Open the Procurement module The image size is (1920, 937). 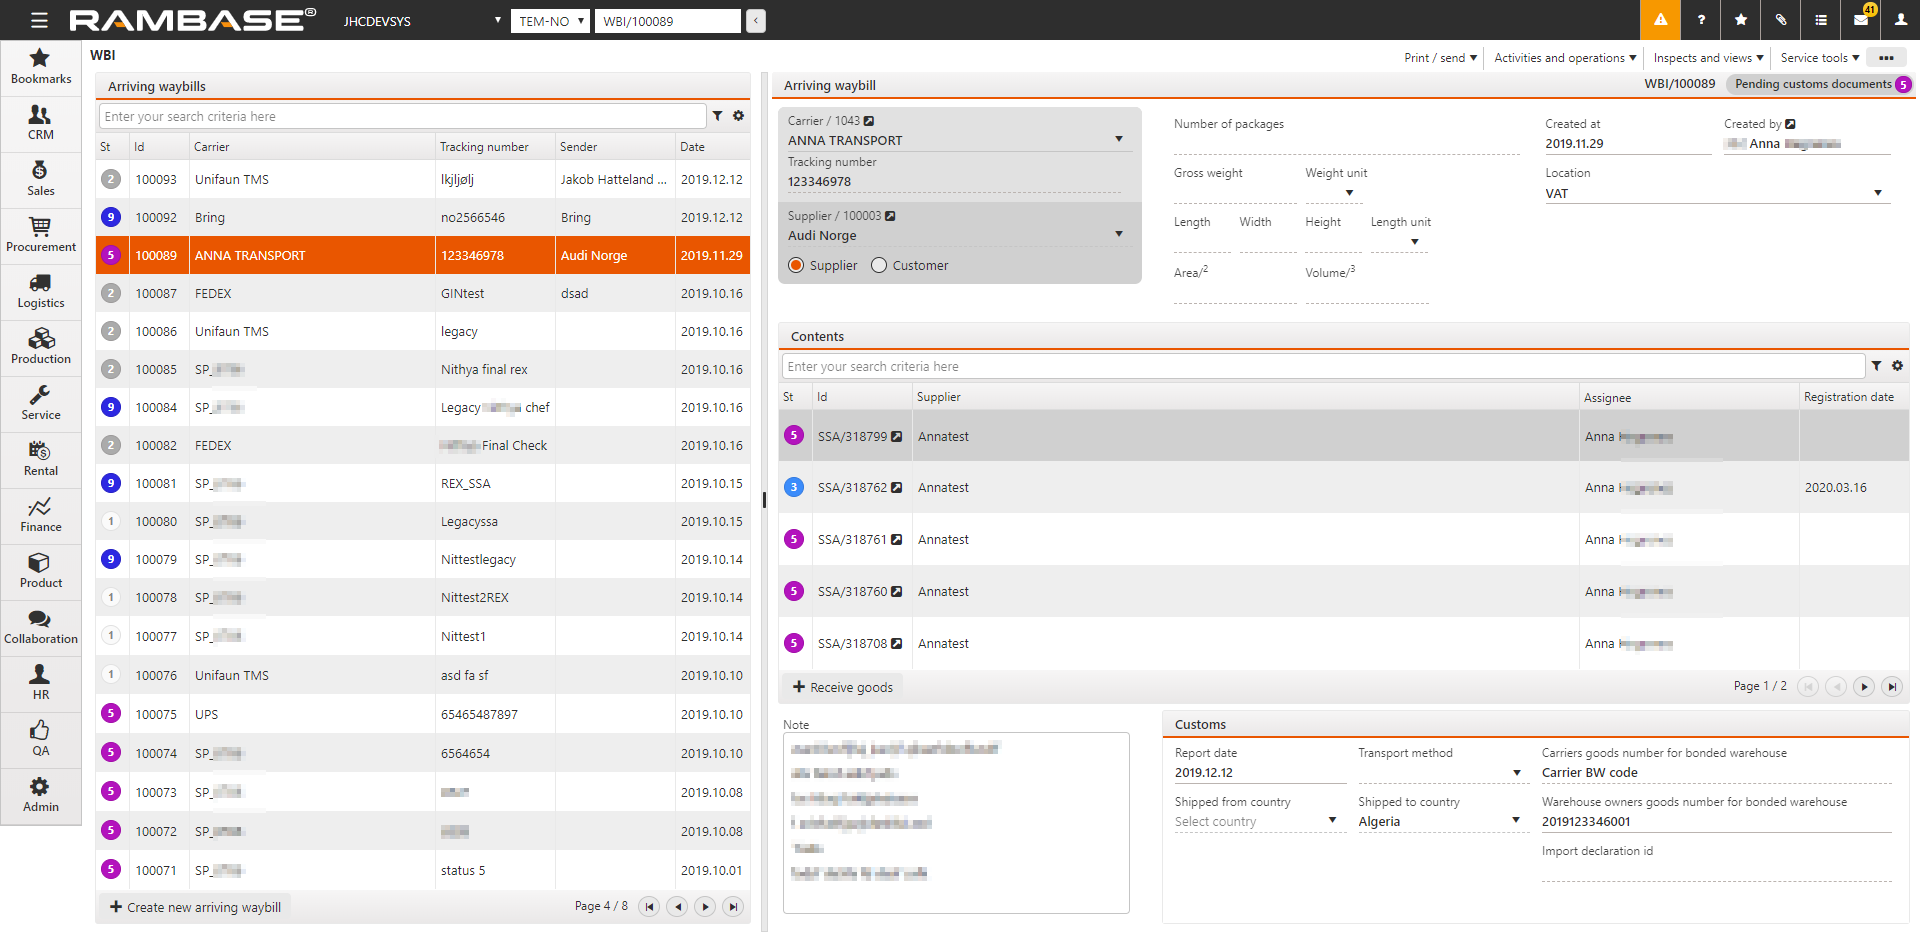tap(40, 235)
